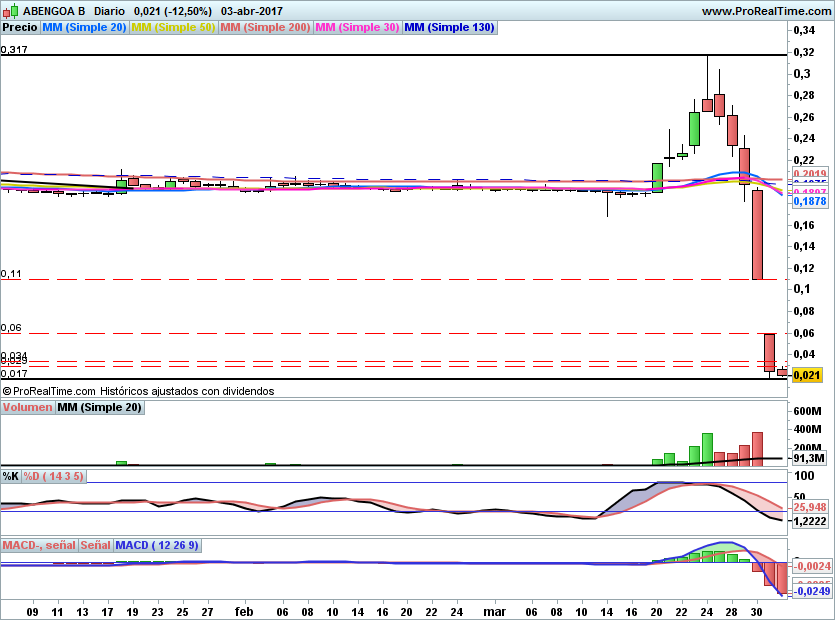This screenshot has width=835, height=620.
Task: Click the yellow 0,021 current price tag
Action: (807, 375)
